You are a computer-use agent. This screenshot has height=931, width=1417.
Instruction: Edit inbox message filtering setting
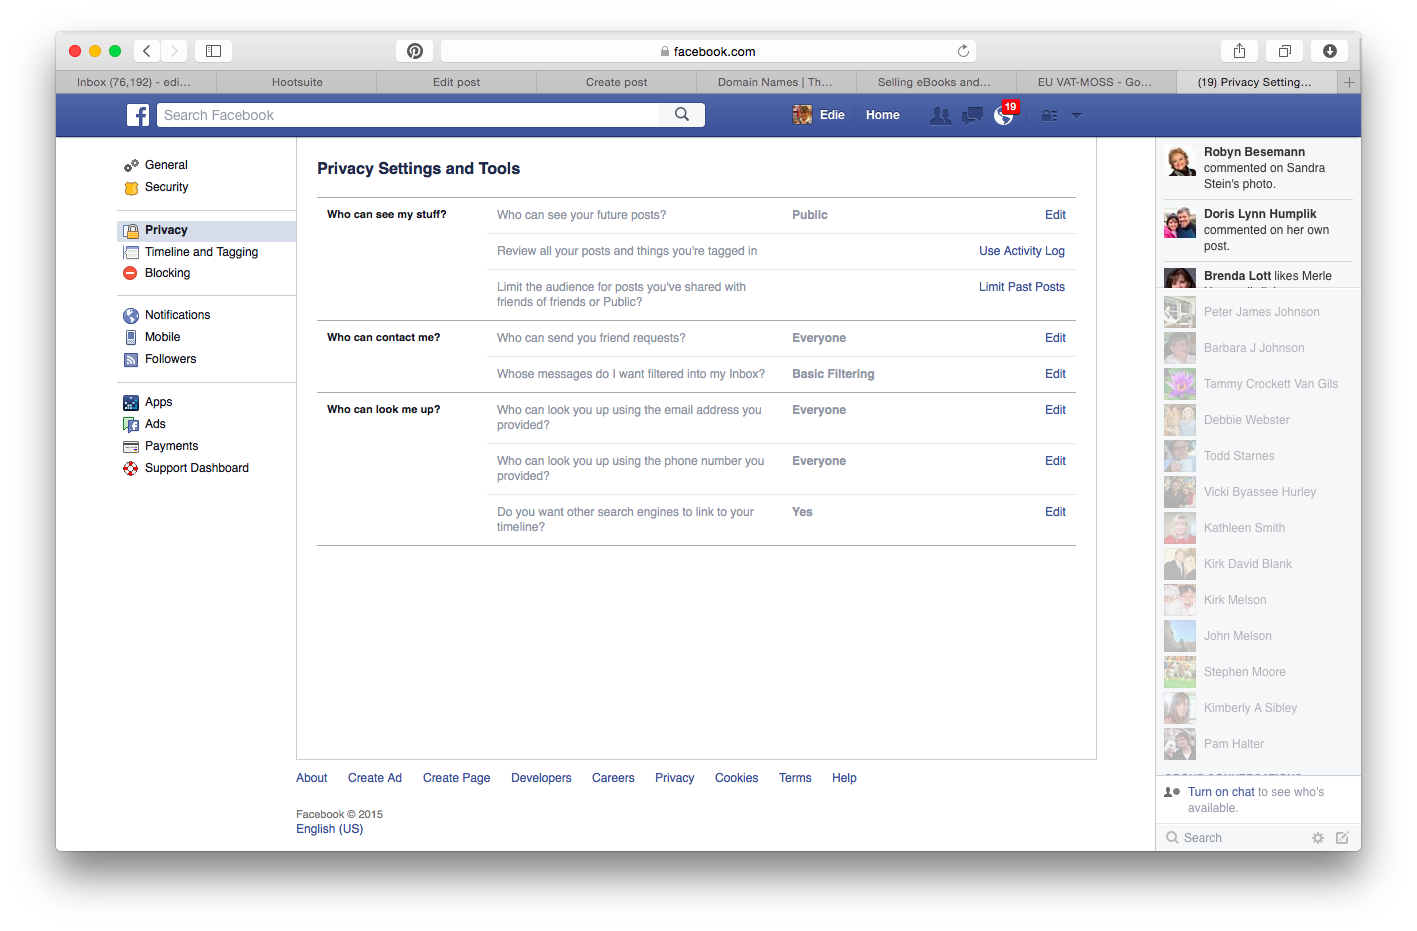[x=1055, y=374]
